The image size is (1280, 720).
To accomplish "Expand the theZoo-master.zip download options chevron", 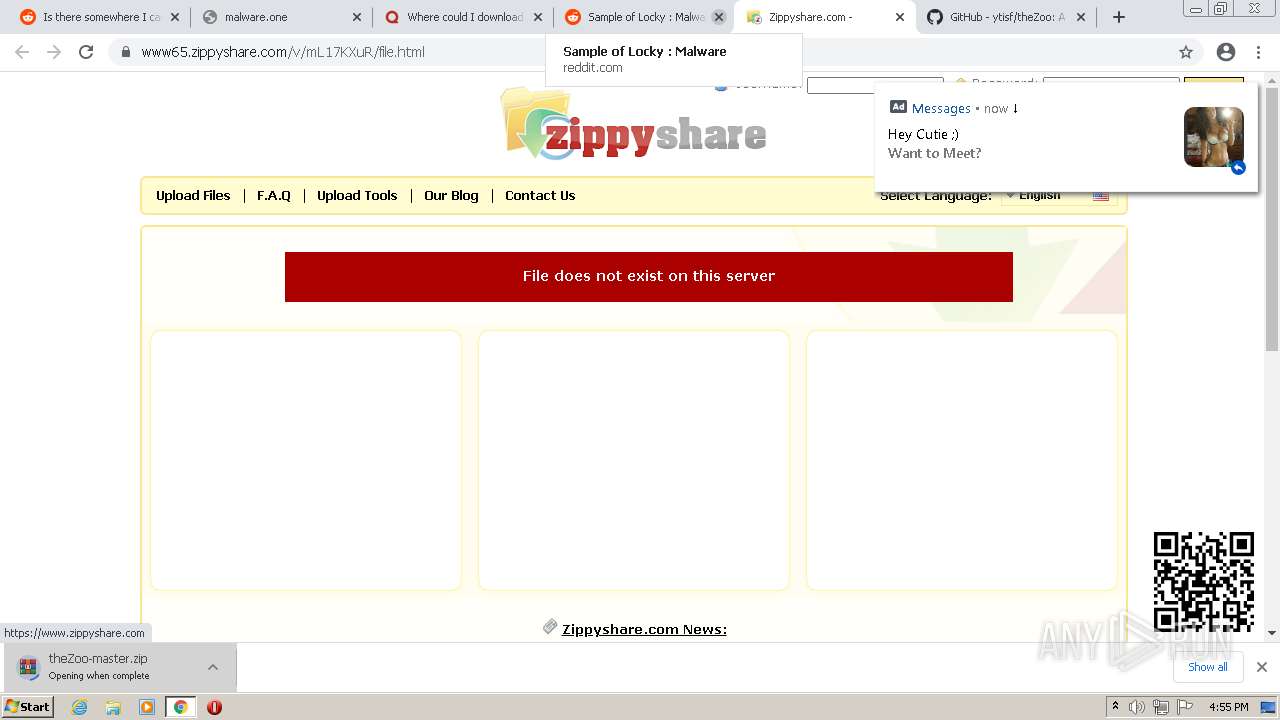I will (x=213, y=667).
